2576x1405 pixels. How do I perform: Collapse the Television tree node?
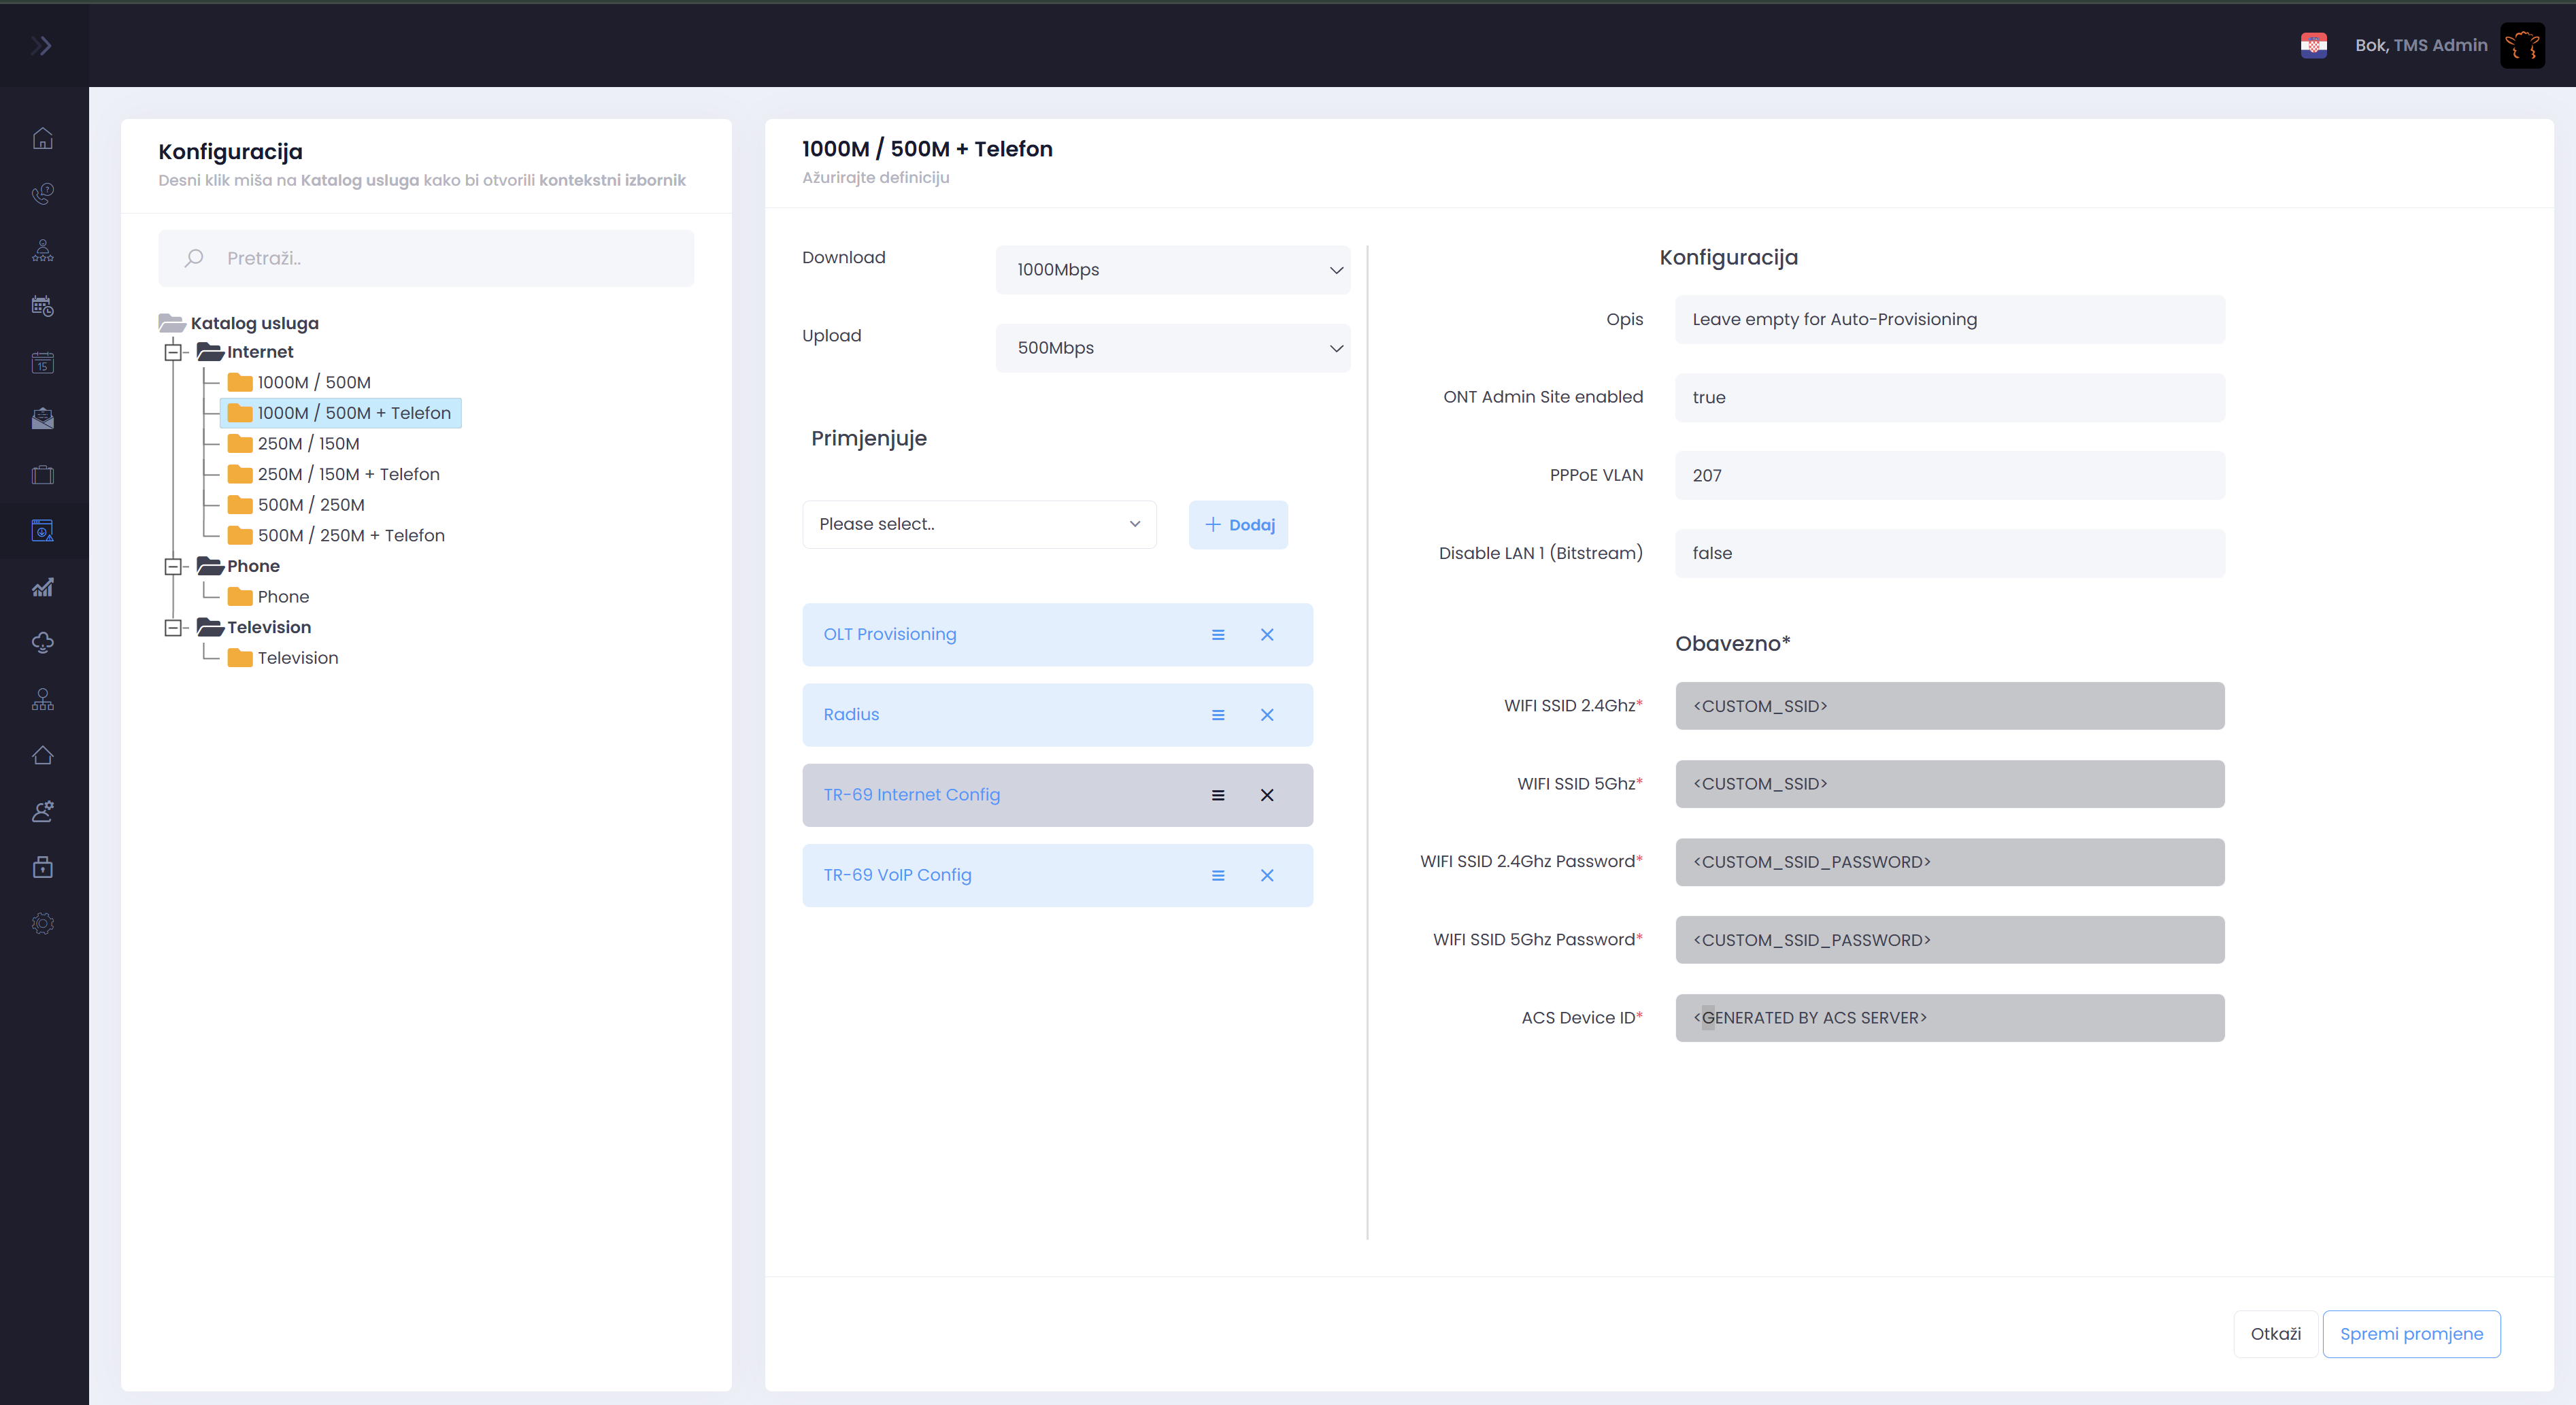click(x=172, y=627)
